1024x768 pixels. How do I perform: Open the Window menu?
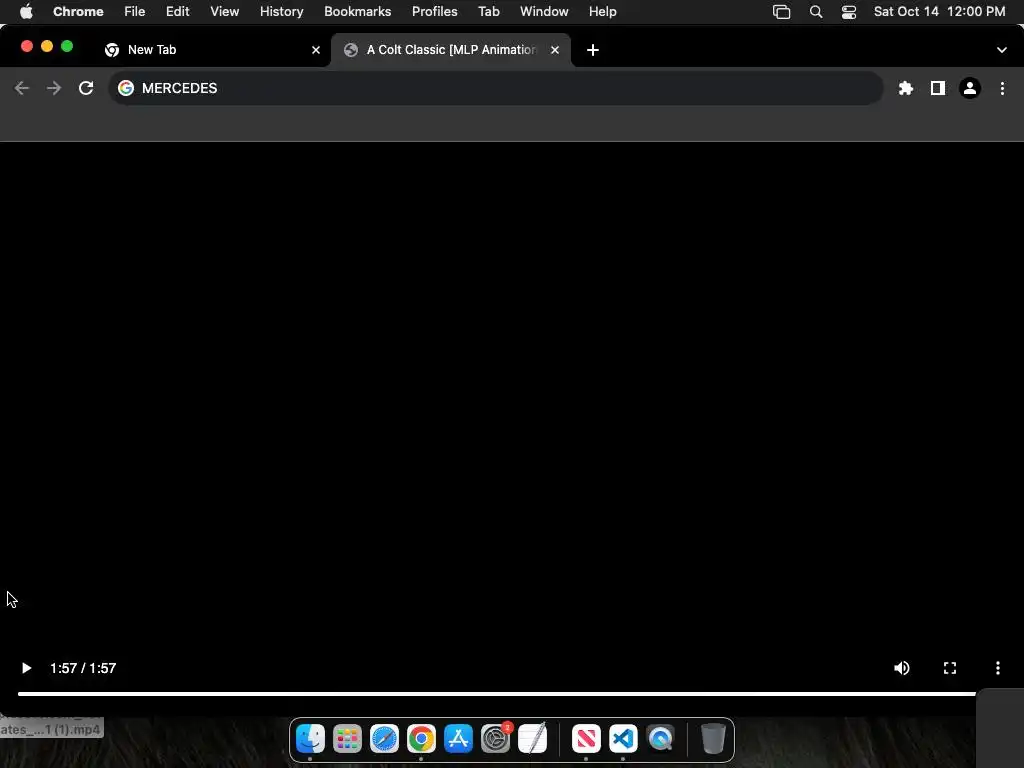point(544,11)
